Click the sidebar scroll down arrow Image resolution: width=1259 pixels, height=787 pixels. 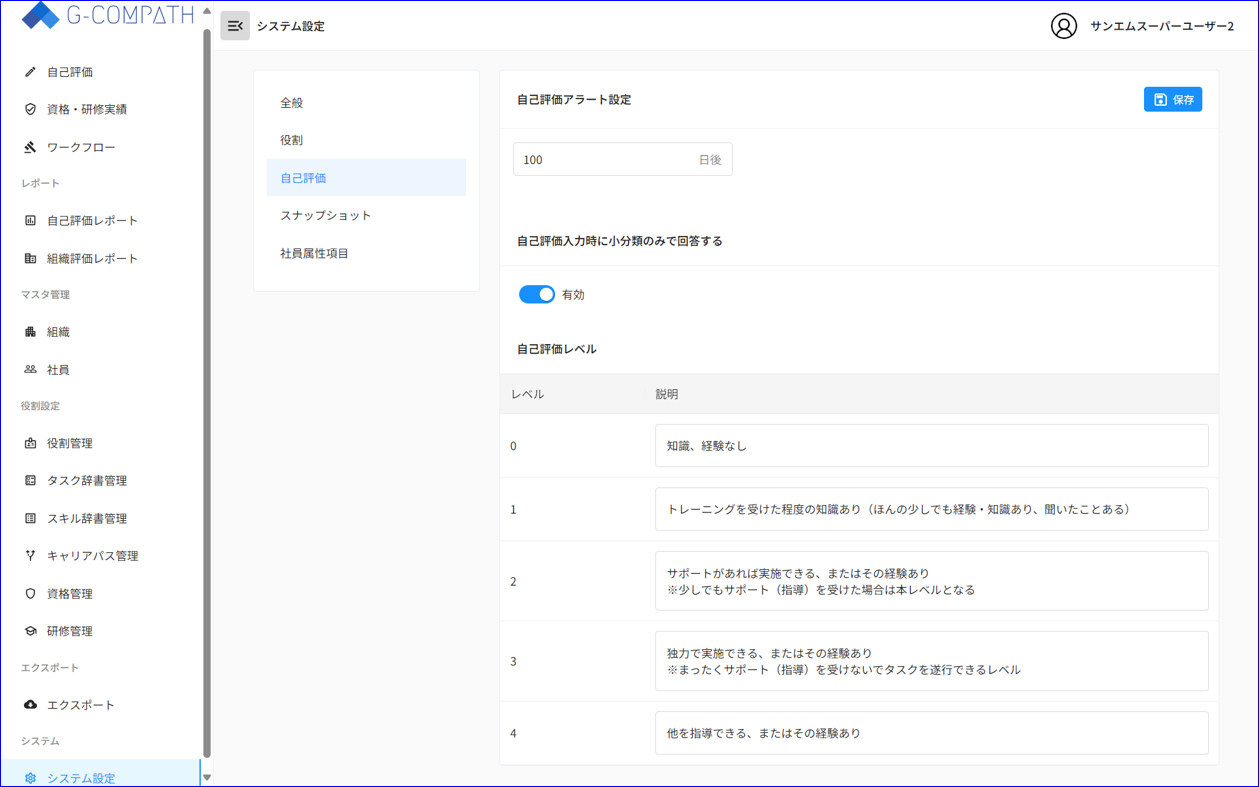pos(207,777)
